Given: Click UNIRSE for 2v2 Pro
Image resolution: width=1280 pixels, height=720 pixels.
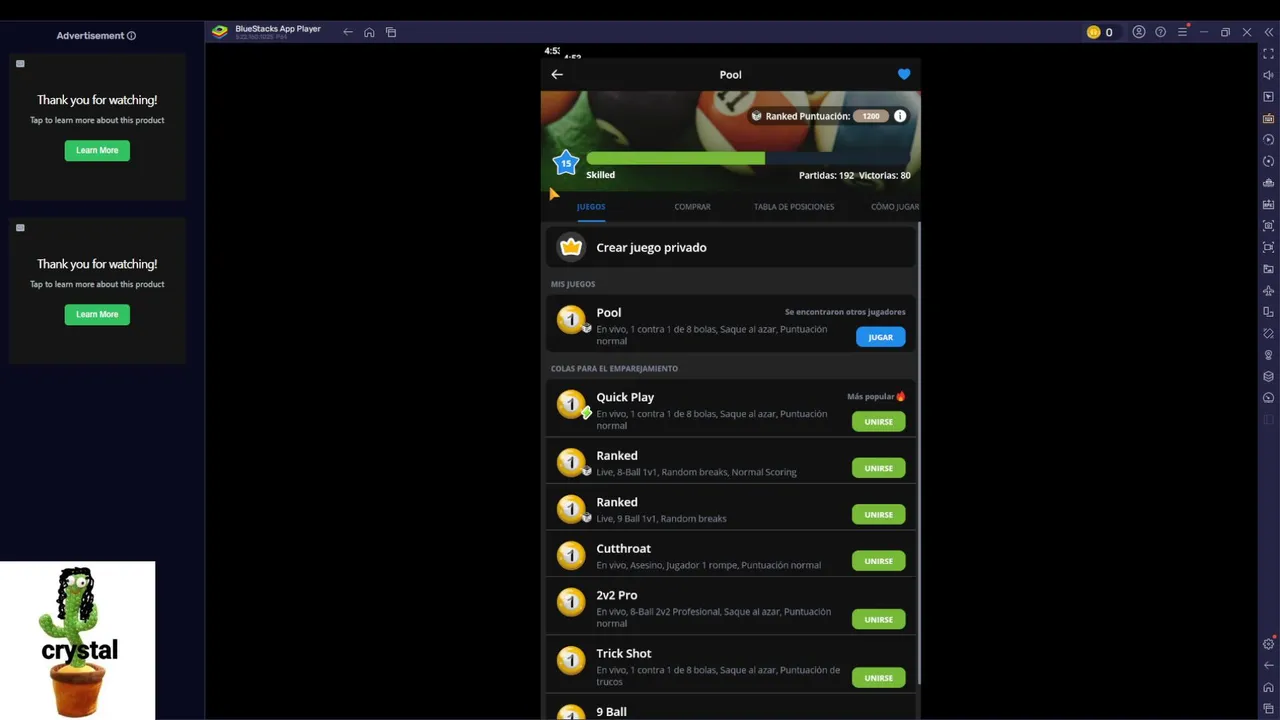Looking at the screenshot, I should pos(879,620).
